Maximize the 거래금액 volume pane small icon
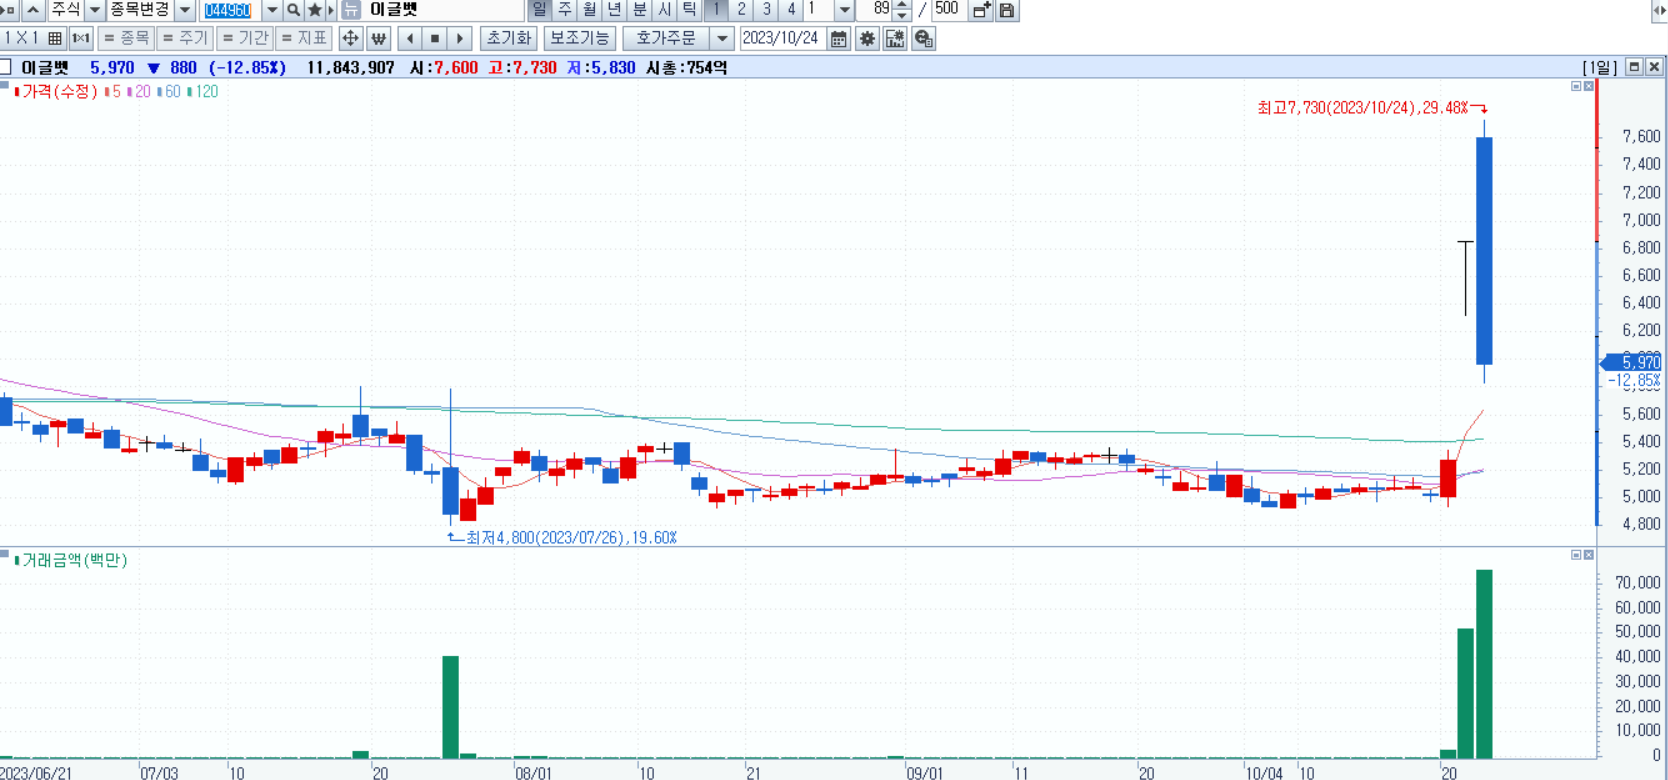The image size is (1668, 780). pyautogui.click(x=1576, y=555)
